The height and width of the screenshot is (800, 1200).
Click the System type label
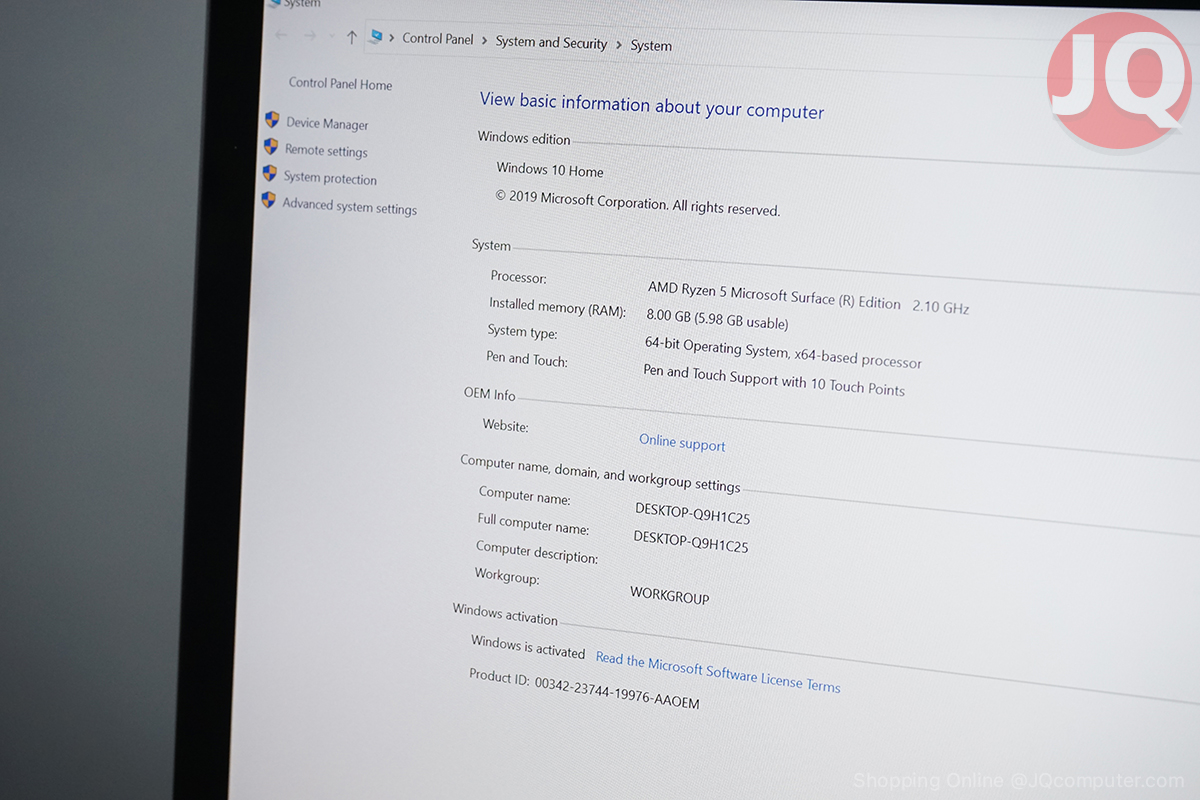[x=522, y=331]
